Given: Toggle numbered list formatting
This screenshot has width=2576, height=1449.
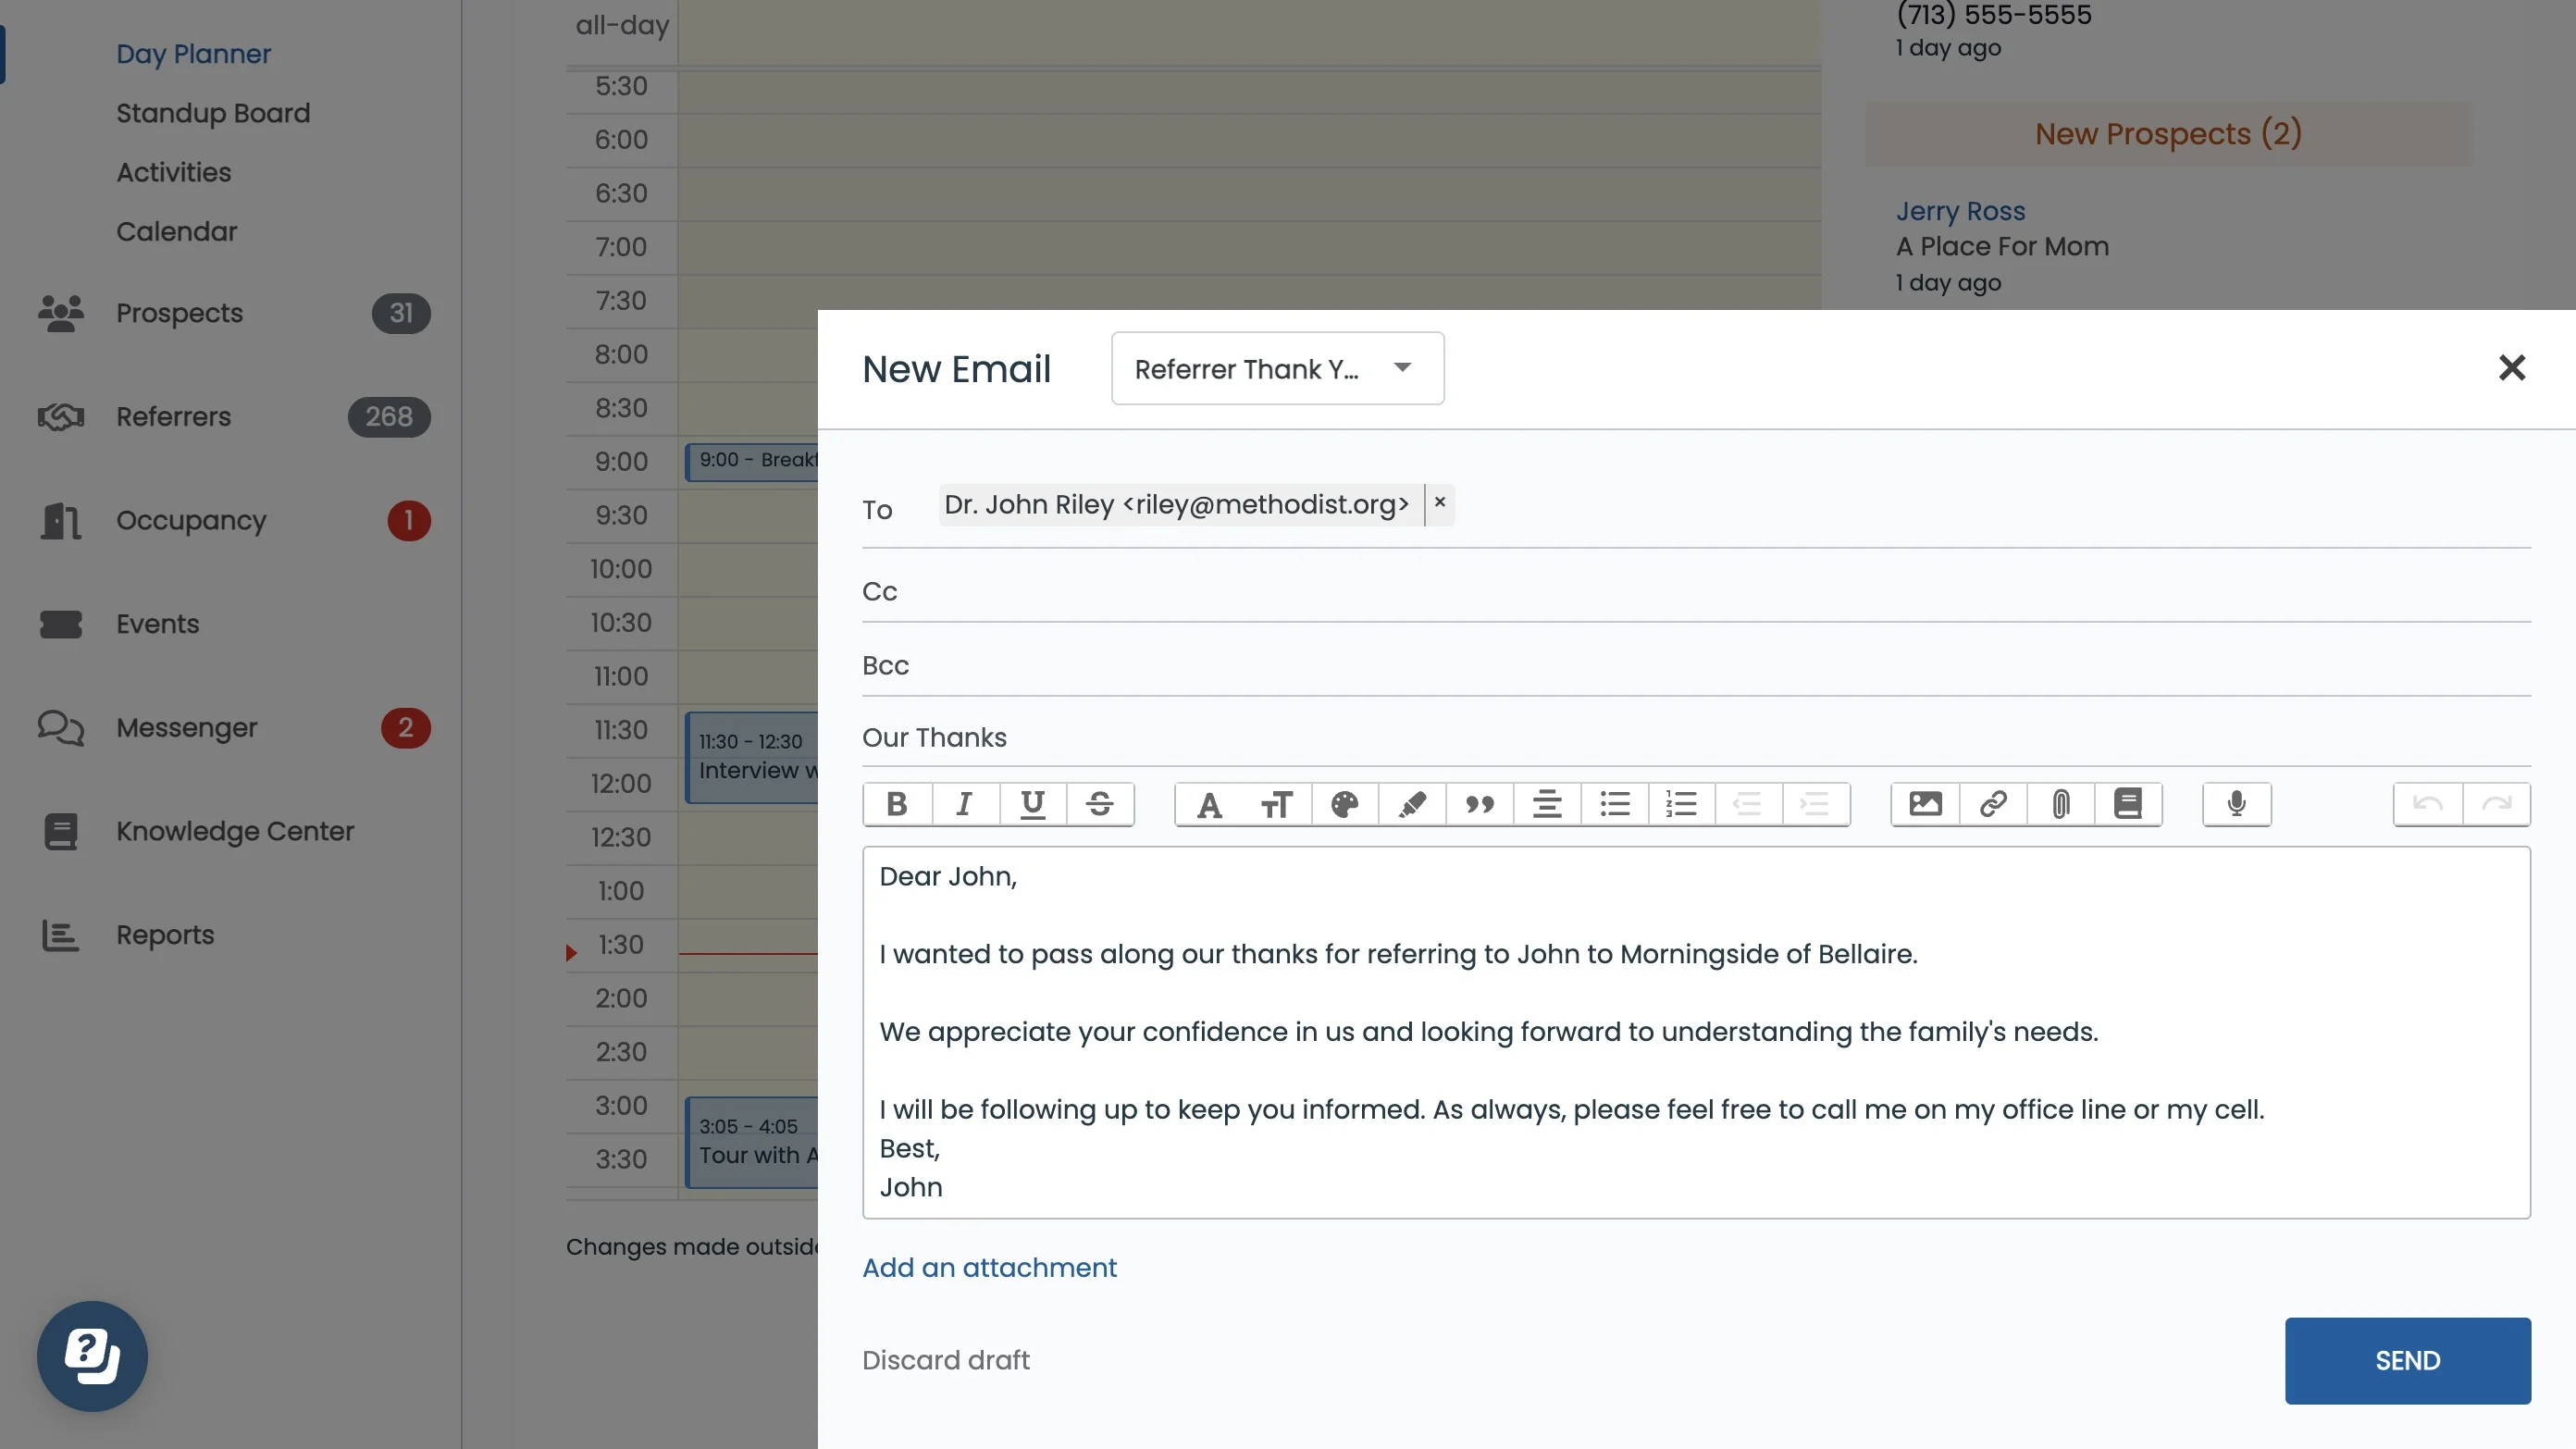Looking at the screenshot, I should (1681, 804).
